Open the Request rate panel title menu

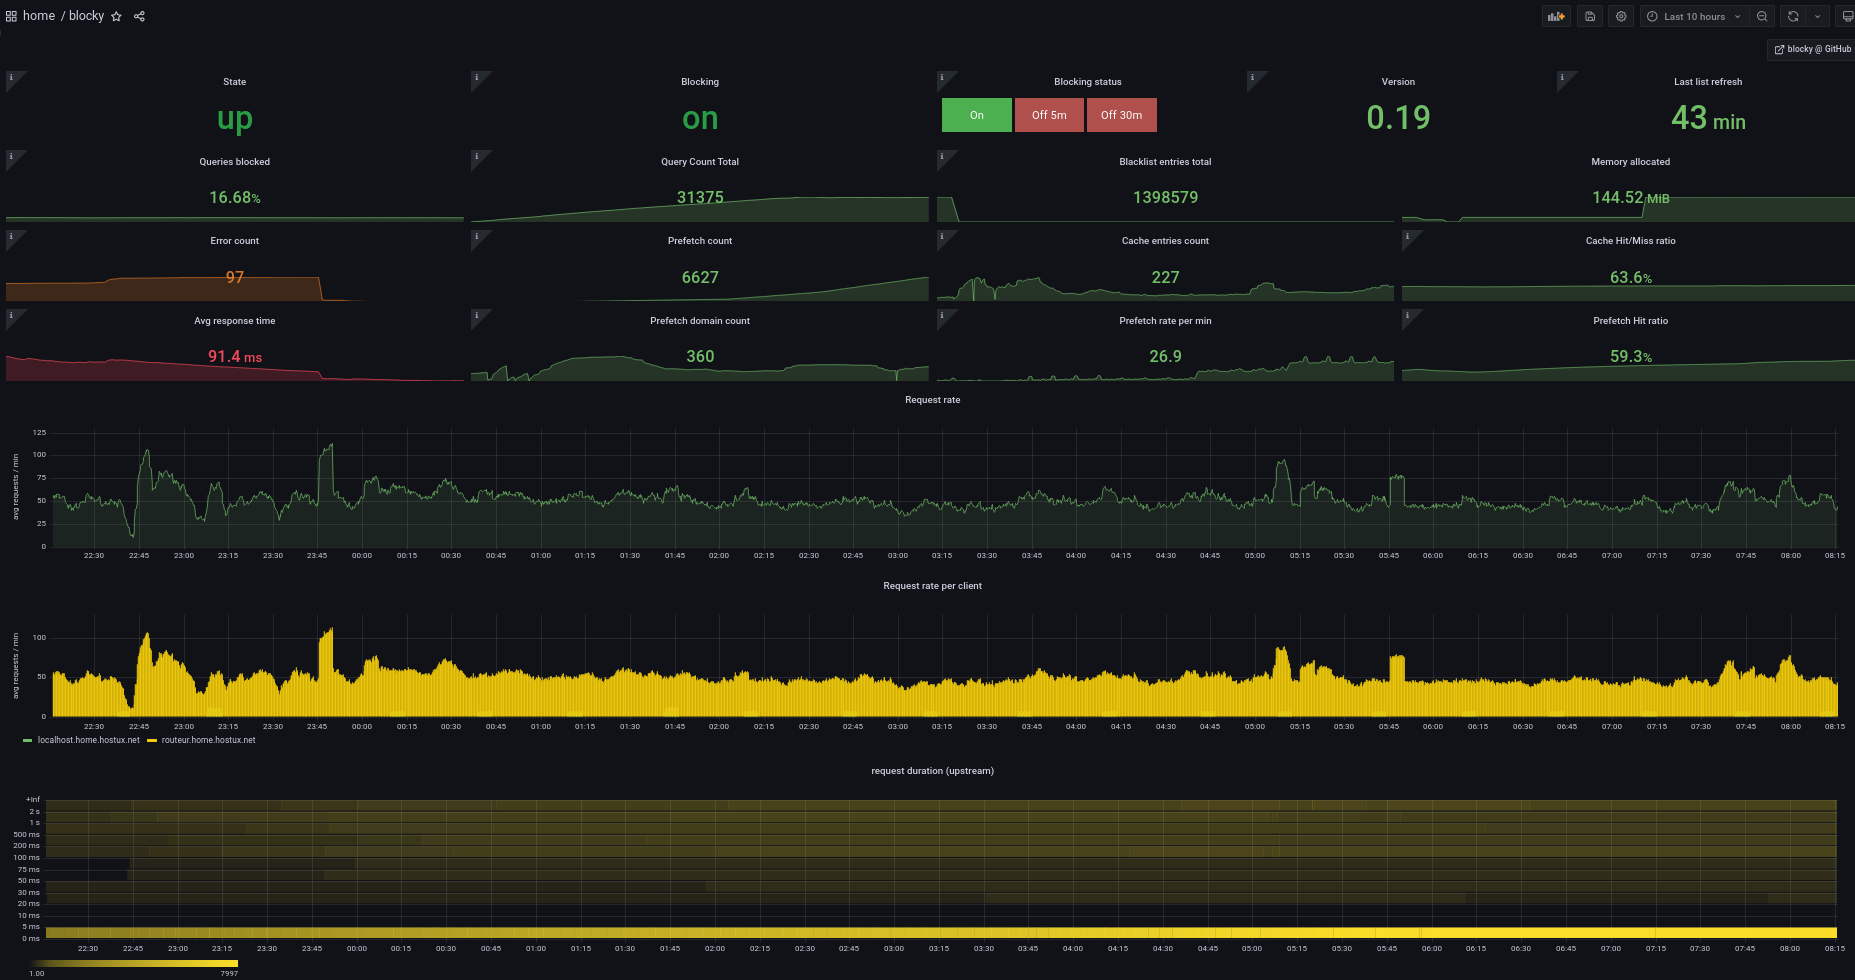point(932,400)
